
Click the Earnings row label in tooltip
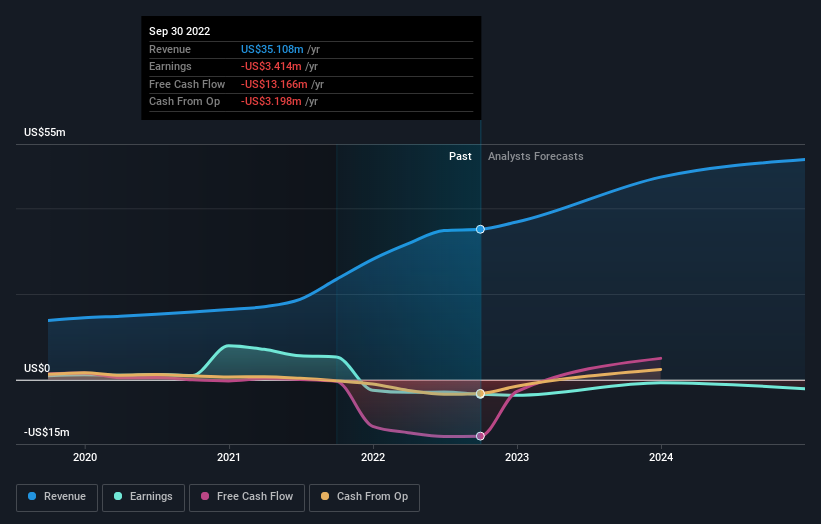coord(170,66)
